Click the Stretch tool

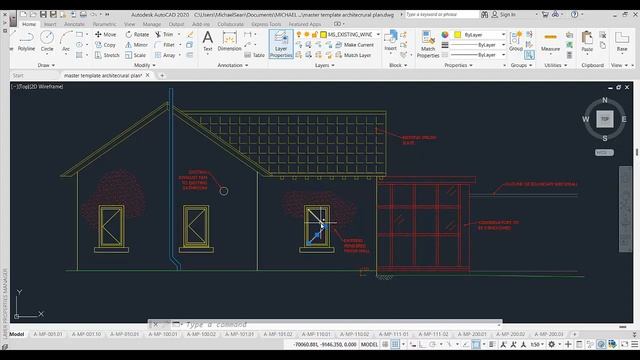click(x=107, y=55)
